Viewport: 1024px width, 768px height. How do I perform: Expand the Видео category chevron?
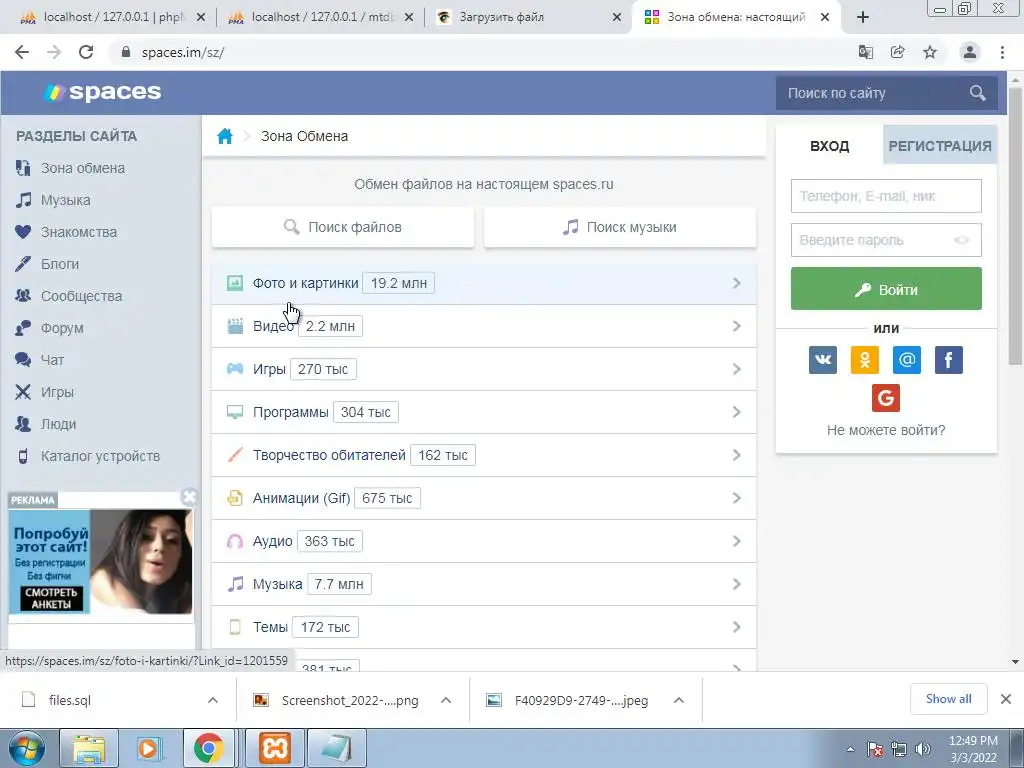(737, 326)
